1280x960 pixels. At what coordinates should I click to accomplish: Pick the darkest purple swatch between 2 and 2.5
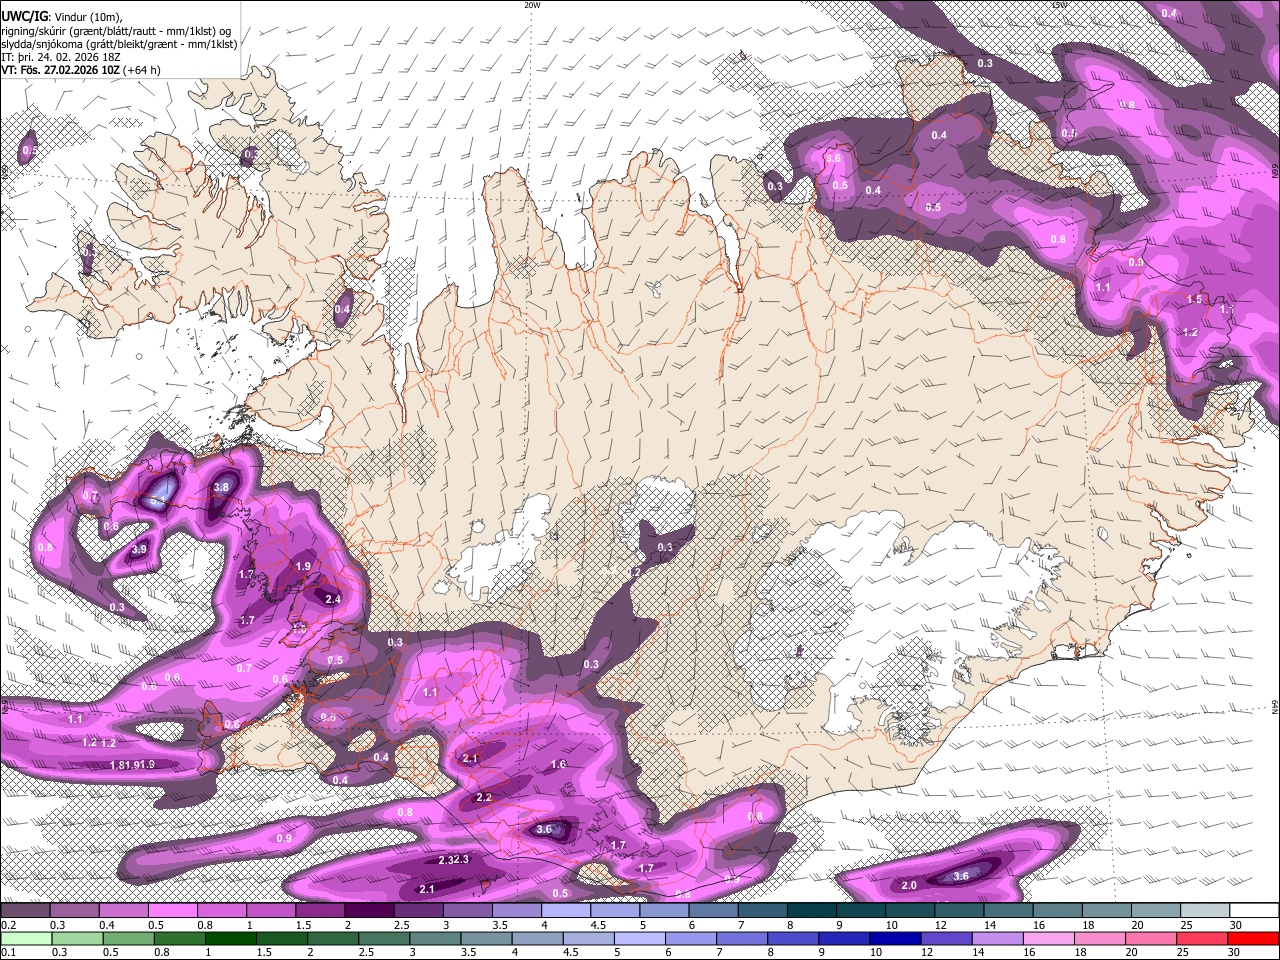point(368,911)
